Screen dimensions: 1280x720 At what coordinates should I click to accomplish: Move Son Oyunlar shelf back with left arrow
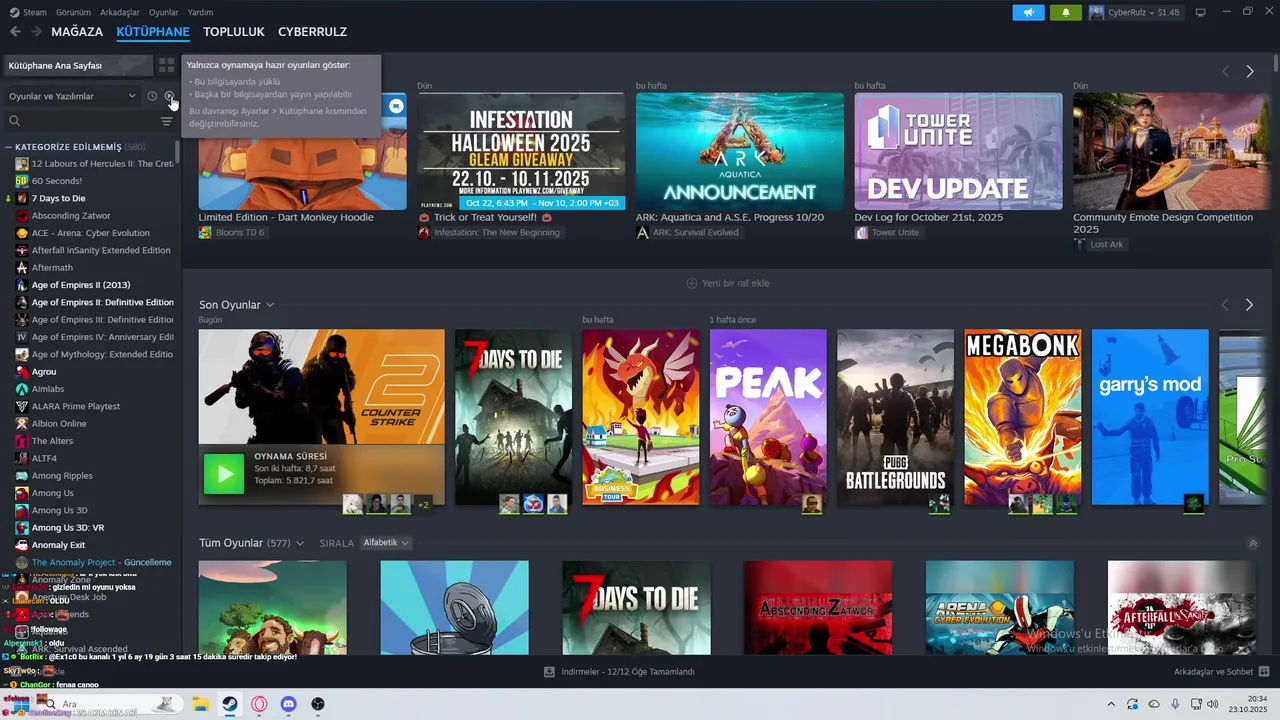click(x=1225, y=304)
